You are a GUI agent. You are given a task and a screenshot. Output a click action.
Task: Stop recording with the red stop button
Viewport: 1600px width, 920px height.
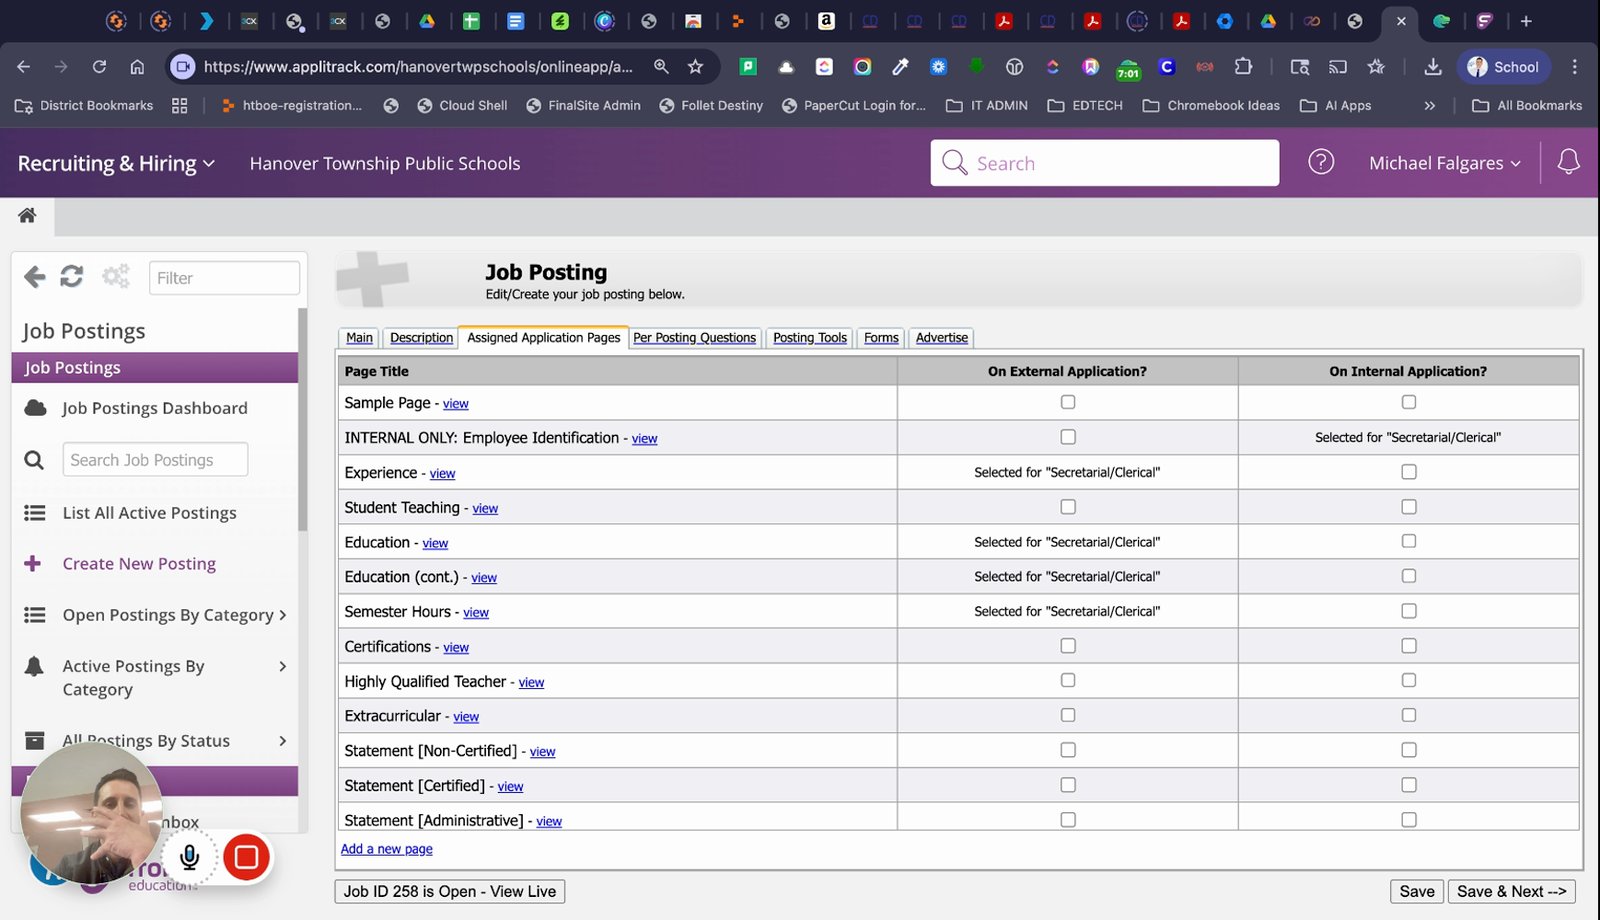pyautogui.click(x=246, y=857)
